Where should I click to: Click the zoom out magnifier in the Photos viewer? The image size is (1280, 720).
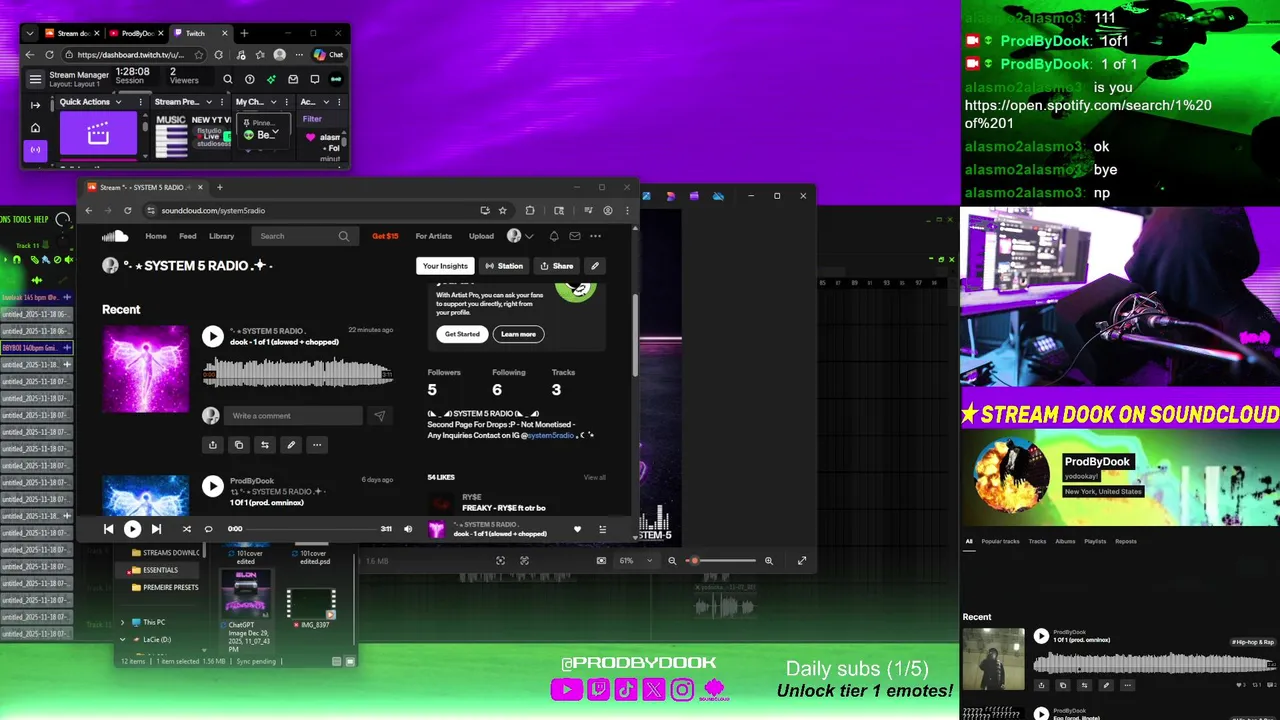(672, 561)
